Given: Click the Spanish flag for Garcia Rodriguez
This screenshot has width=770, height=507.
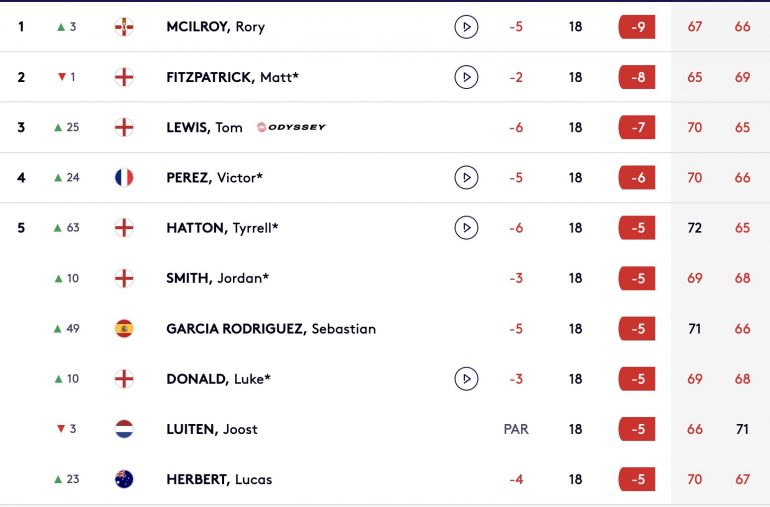Looking at the screenshot, I should pyautogui.click(x=124, y=329).
